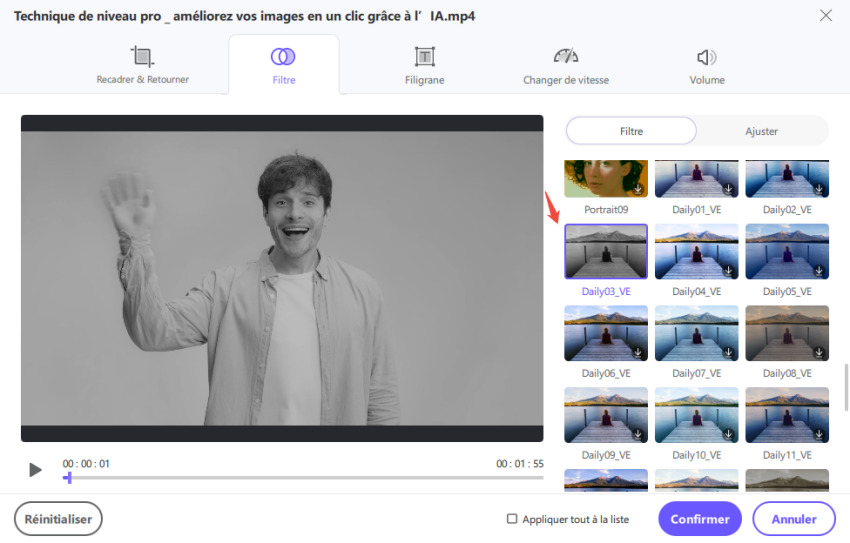Click the filter list scrollbar
This screenshot has height=543, width=850.
coord(846,387)
